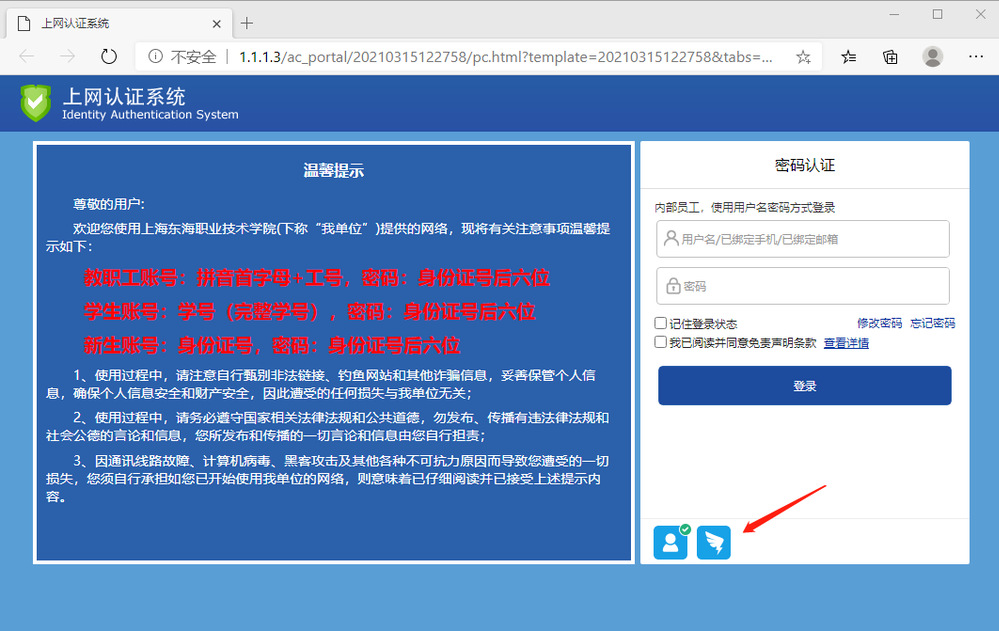
Task: Open a new browser tab
Action: 247,23
